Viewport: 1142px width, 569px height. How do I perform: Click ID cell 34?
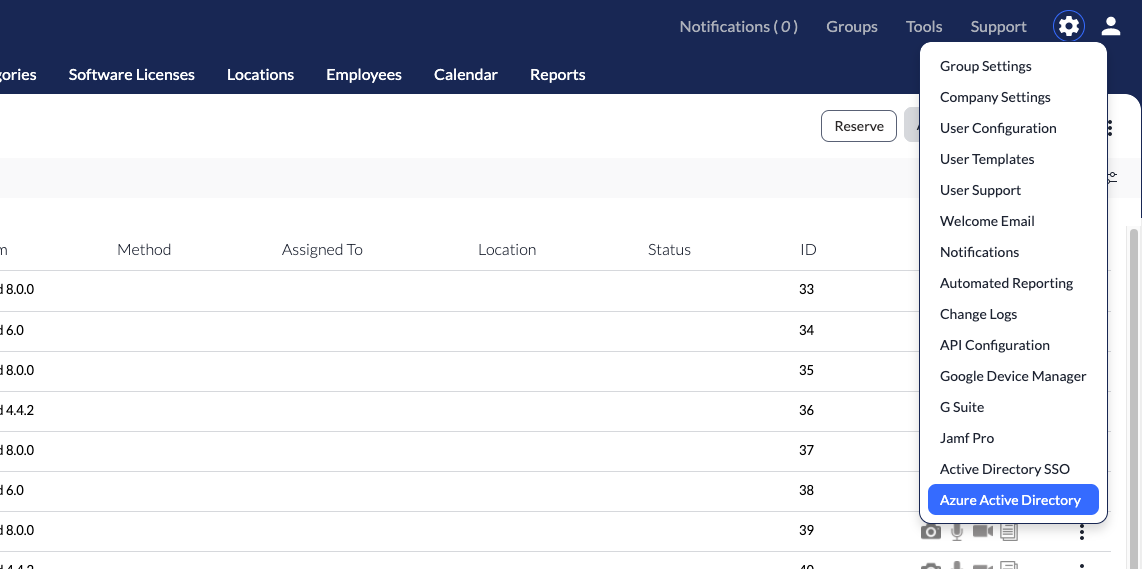(x=806, y=331)
